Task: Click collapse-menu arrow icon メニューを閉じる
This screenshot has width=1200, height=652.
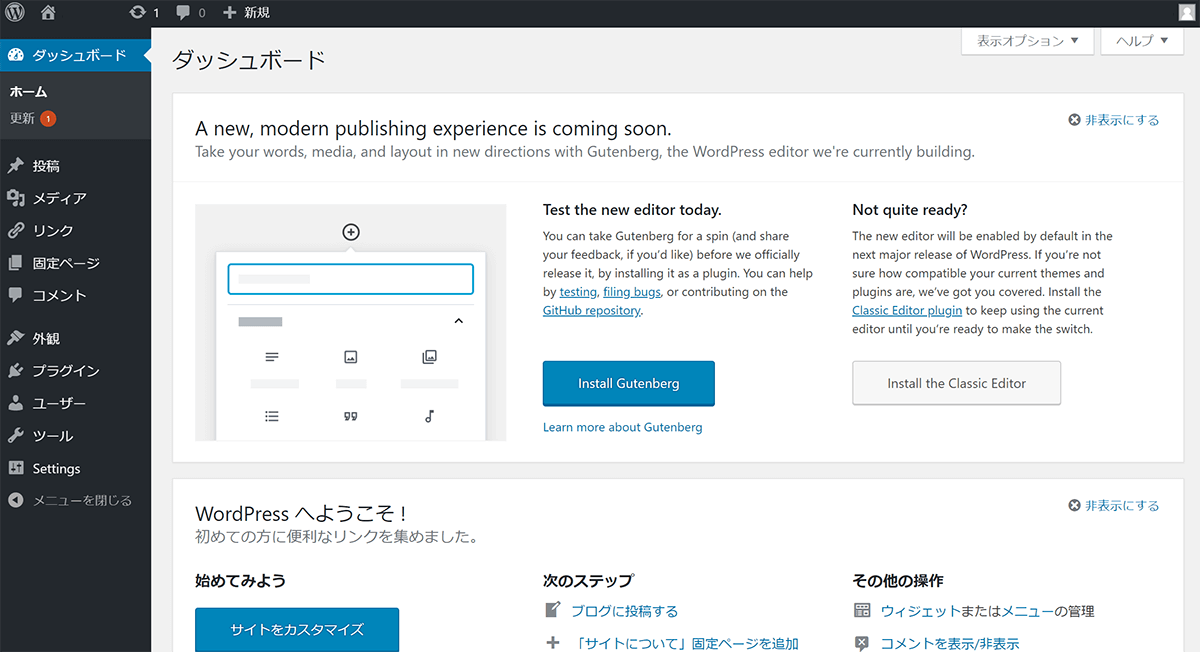Action: pos(15,500)
